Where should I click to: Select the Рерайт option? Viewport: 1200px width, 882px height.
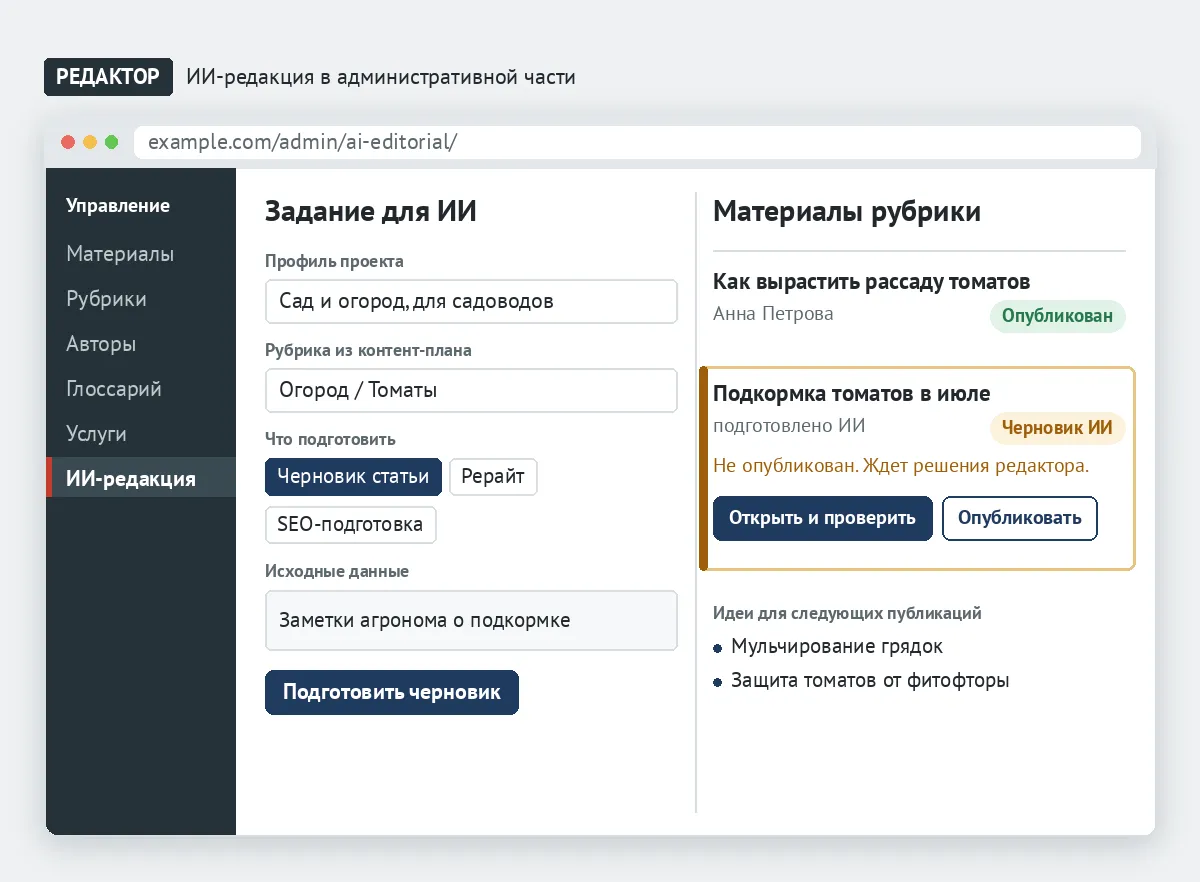tap(493, 476)
